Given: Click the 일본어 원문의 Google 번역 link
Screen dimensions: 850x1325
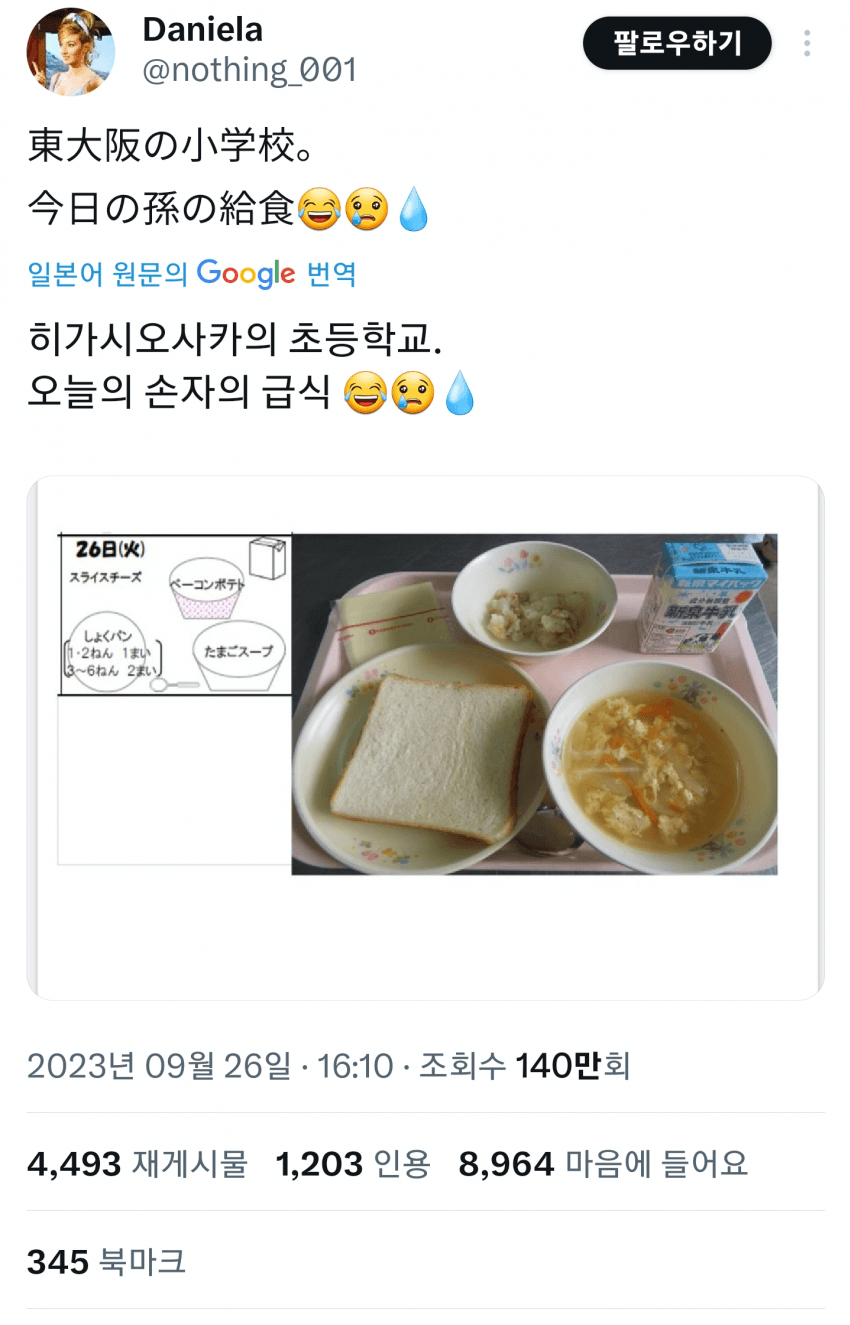Looking at the screenshot, I should pyautogui.click(x=192, y=274).
